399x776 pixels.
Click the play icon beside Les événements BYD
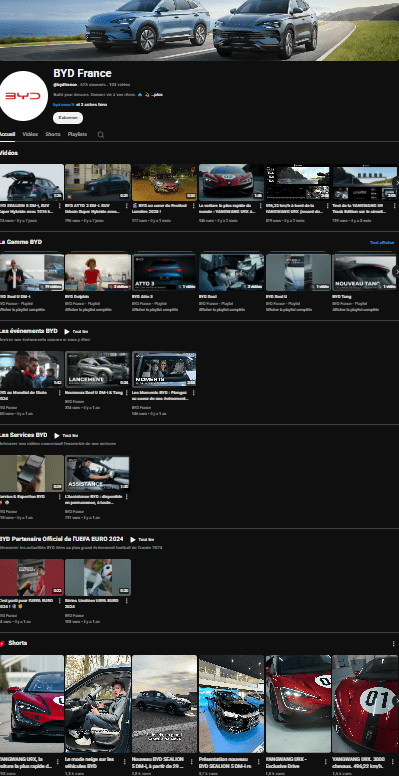pyautogui.click(x=67, y=332)
